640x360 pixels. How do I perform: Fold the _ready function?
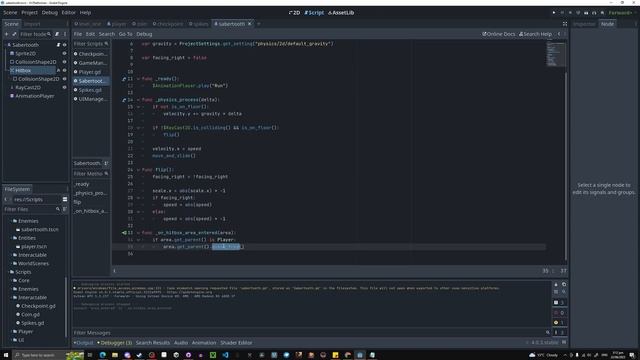pyautogui.click(x=138, y=79)
